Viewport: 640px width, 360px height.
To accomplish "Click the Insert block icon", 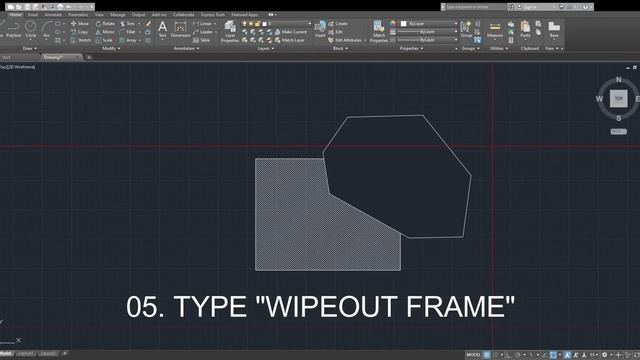I will tap(320, 29).
